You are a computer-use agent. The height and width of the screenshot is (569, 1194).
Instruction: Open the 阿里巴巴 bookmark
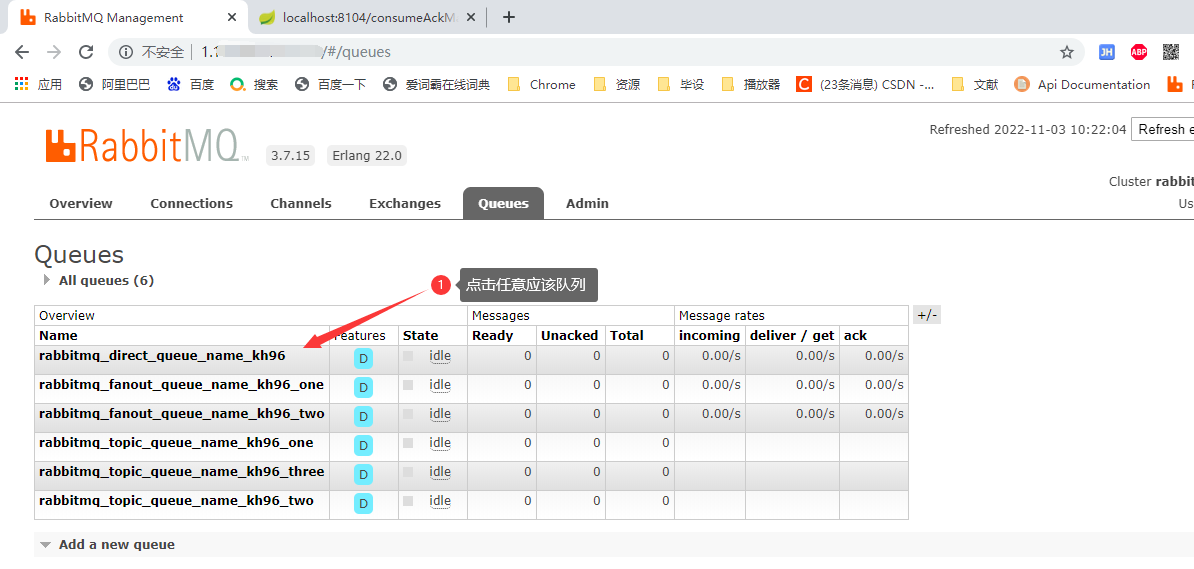coord(114,85)
